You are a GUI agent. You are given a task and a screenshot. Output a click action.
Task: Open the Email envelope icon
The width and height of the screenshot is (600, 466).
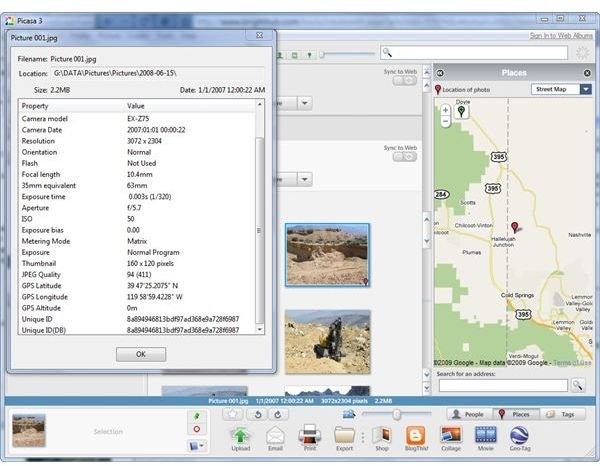tap(275, 435)
